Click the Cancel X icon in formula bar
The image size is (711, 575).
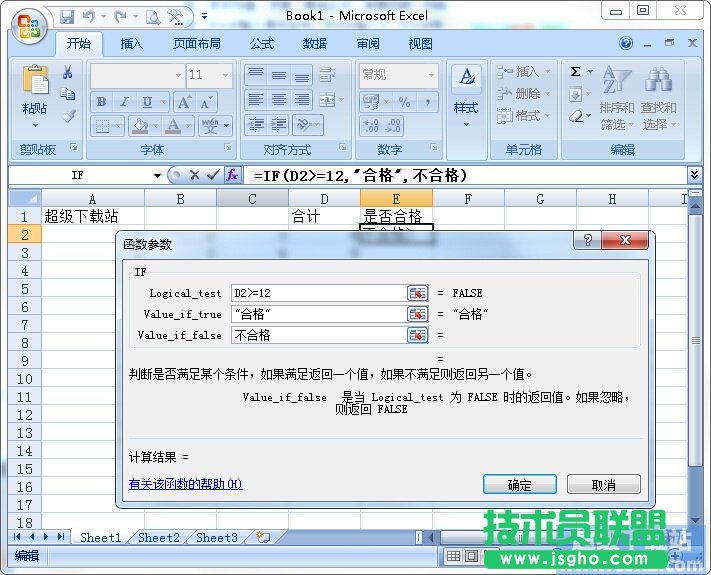[194, 175]
